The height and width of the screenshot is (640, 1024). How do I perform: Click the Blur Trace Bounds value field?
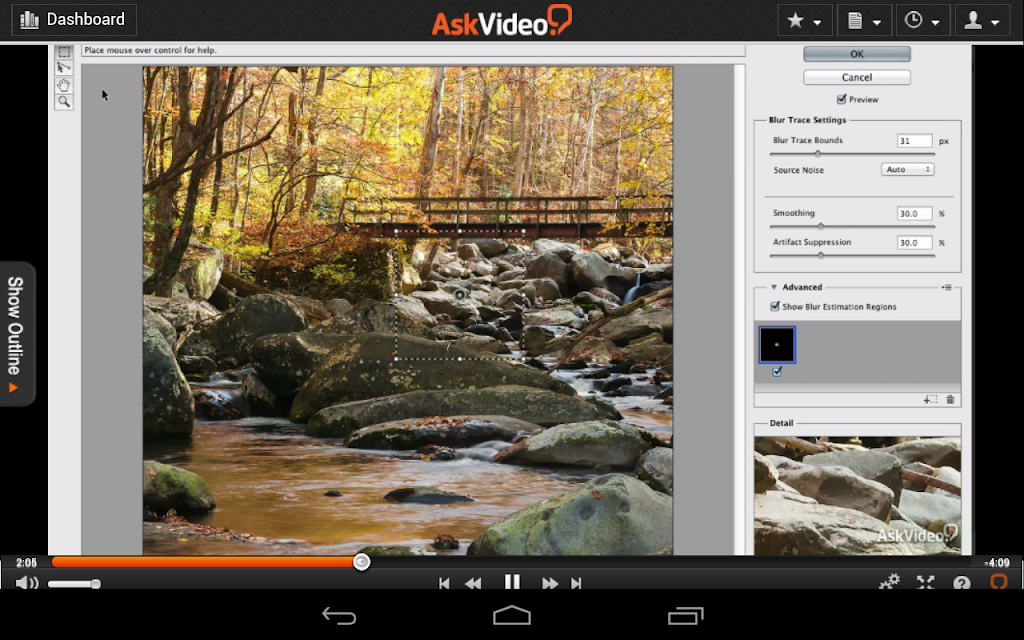point(914,140)
